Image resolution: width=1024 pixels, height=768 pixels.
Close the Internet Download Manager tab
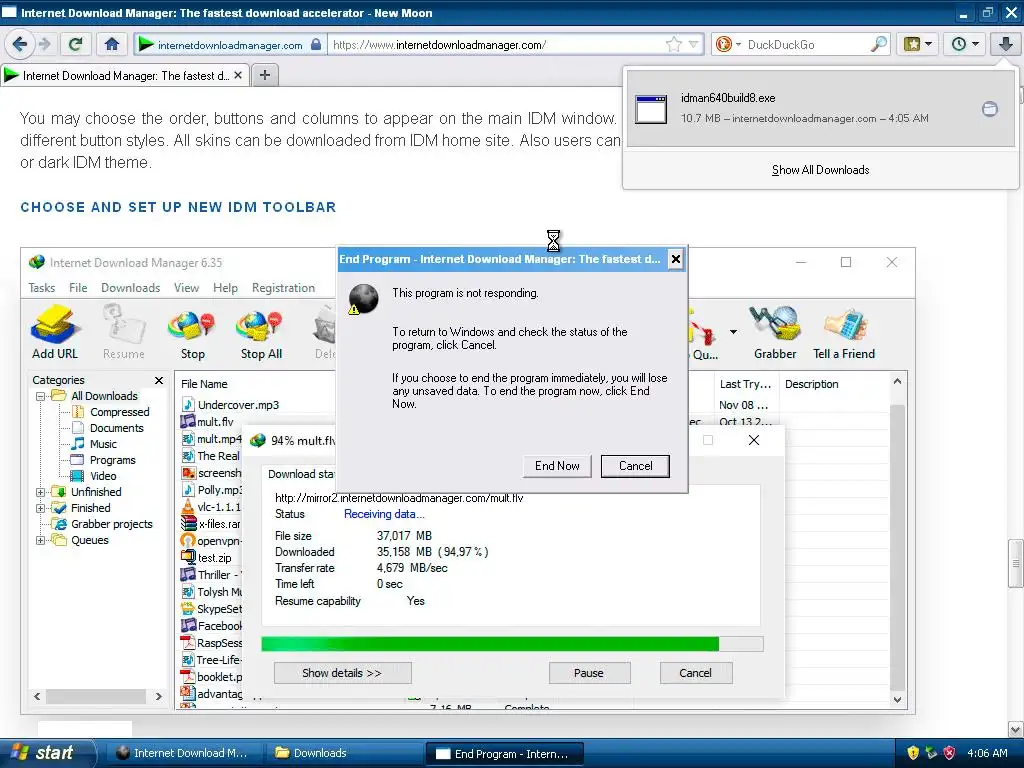tap(238, 76)
